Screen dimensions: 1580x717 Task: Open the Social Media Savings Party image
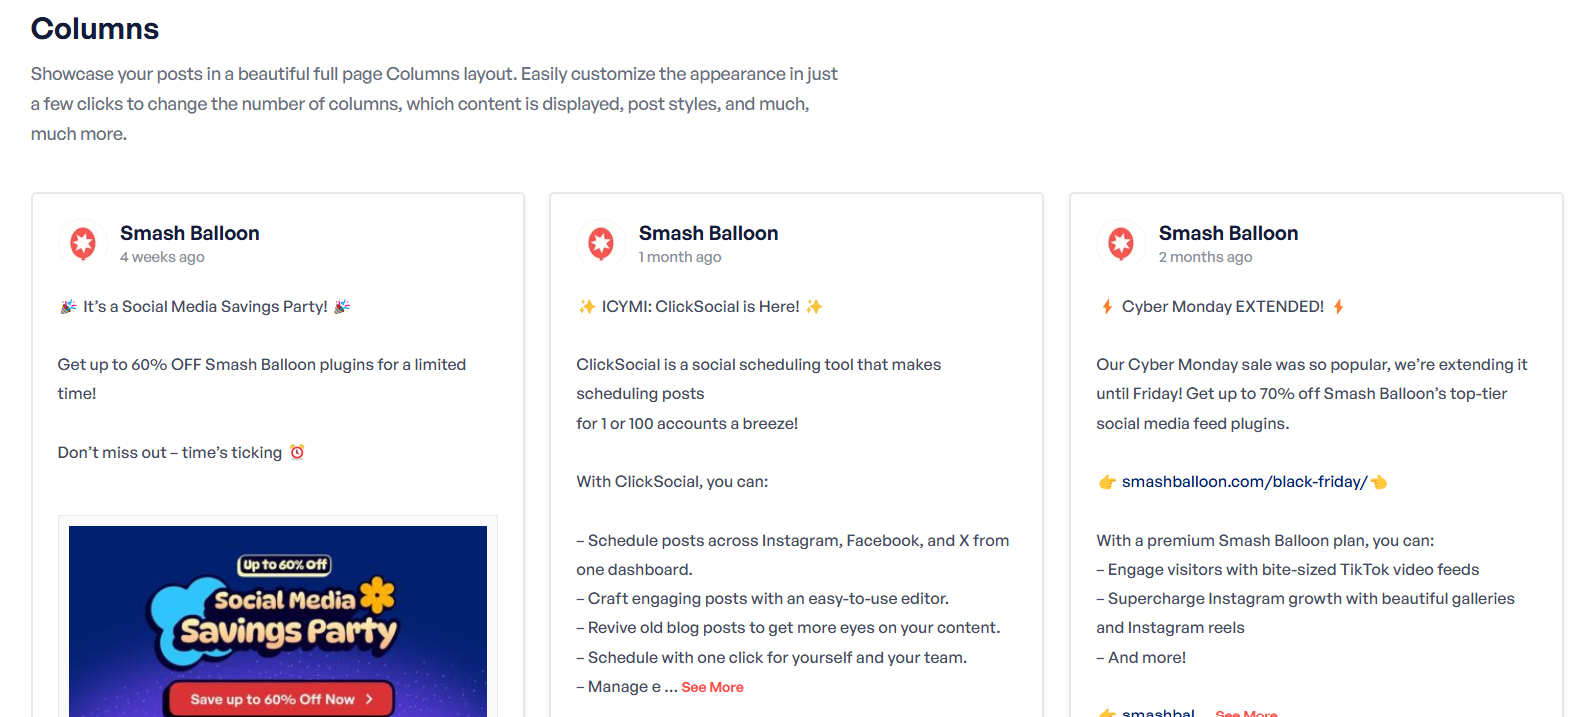(x=278, y=621)
